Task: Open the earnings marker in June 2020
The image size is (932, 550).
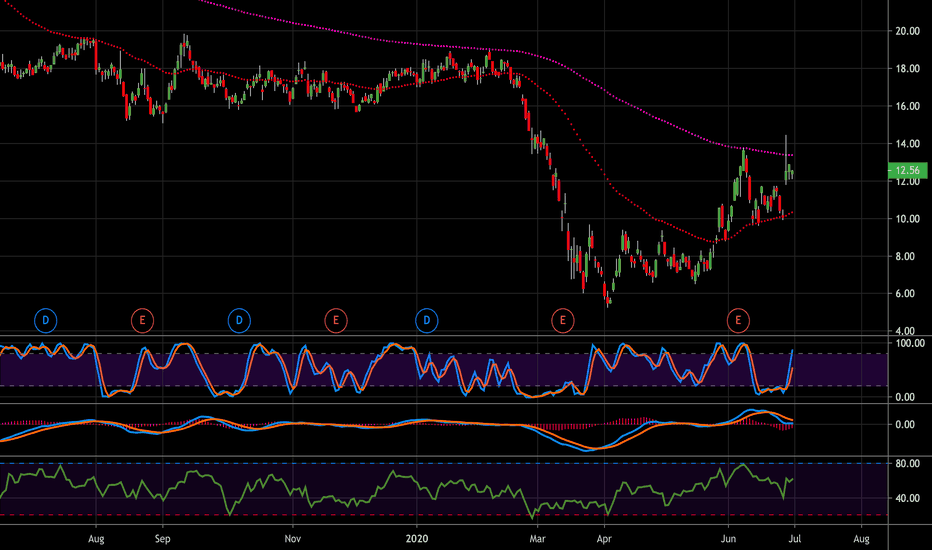Action: coord(738,320)
